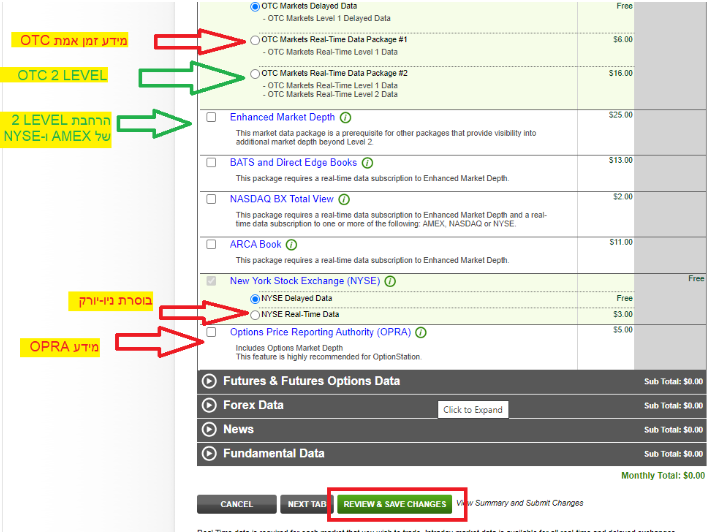Click the $2.00 NASDAQ BX price

coord(623,197)
